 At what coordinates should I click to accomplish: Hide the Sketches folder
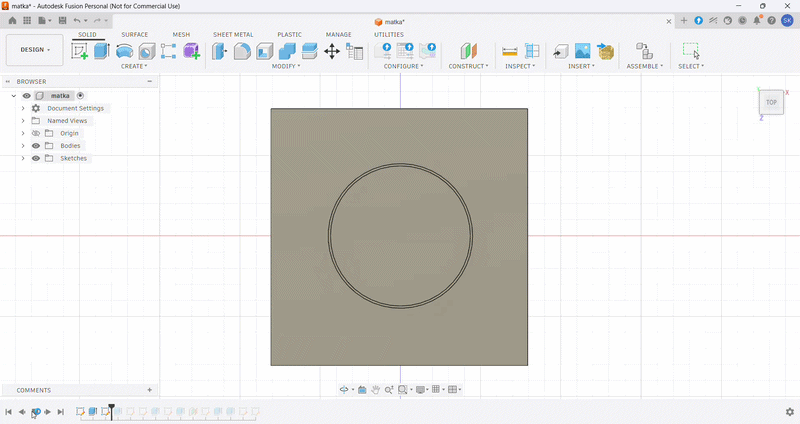[36, 158]
